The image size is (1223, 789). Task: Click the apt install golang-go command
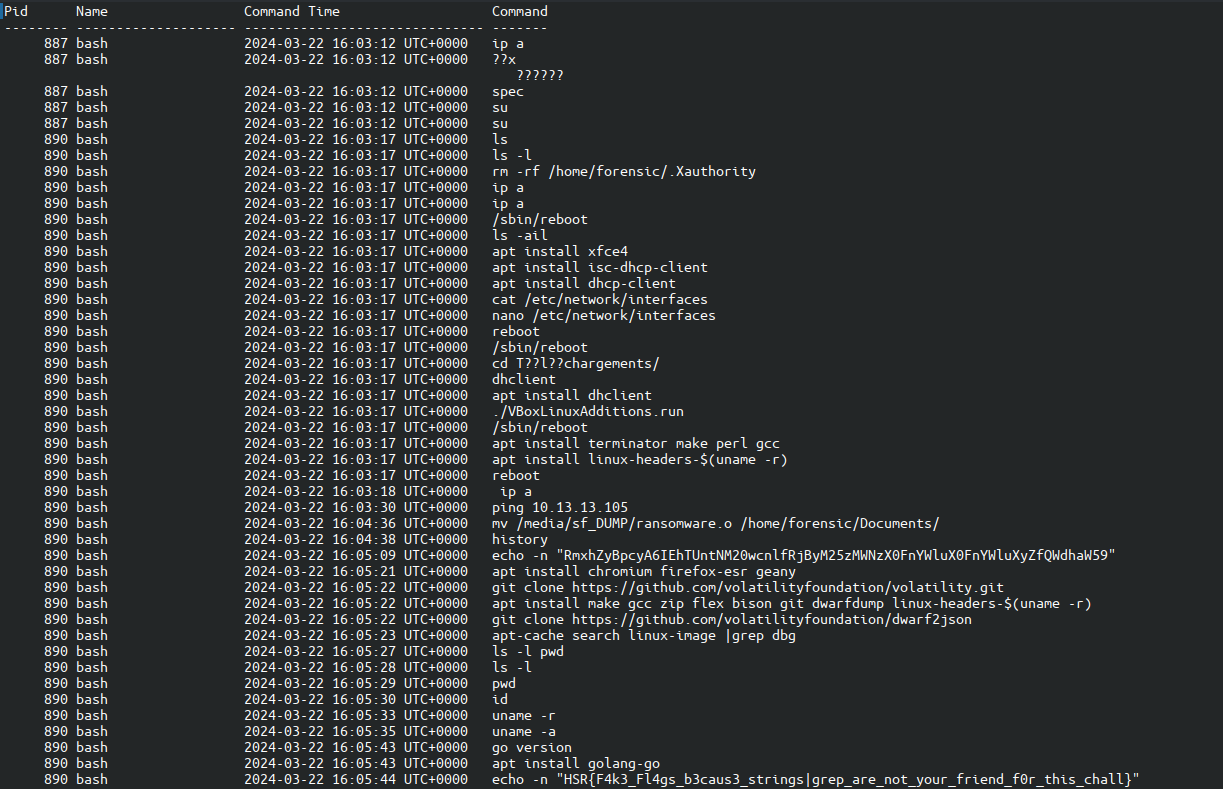[576, 763]
